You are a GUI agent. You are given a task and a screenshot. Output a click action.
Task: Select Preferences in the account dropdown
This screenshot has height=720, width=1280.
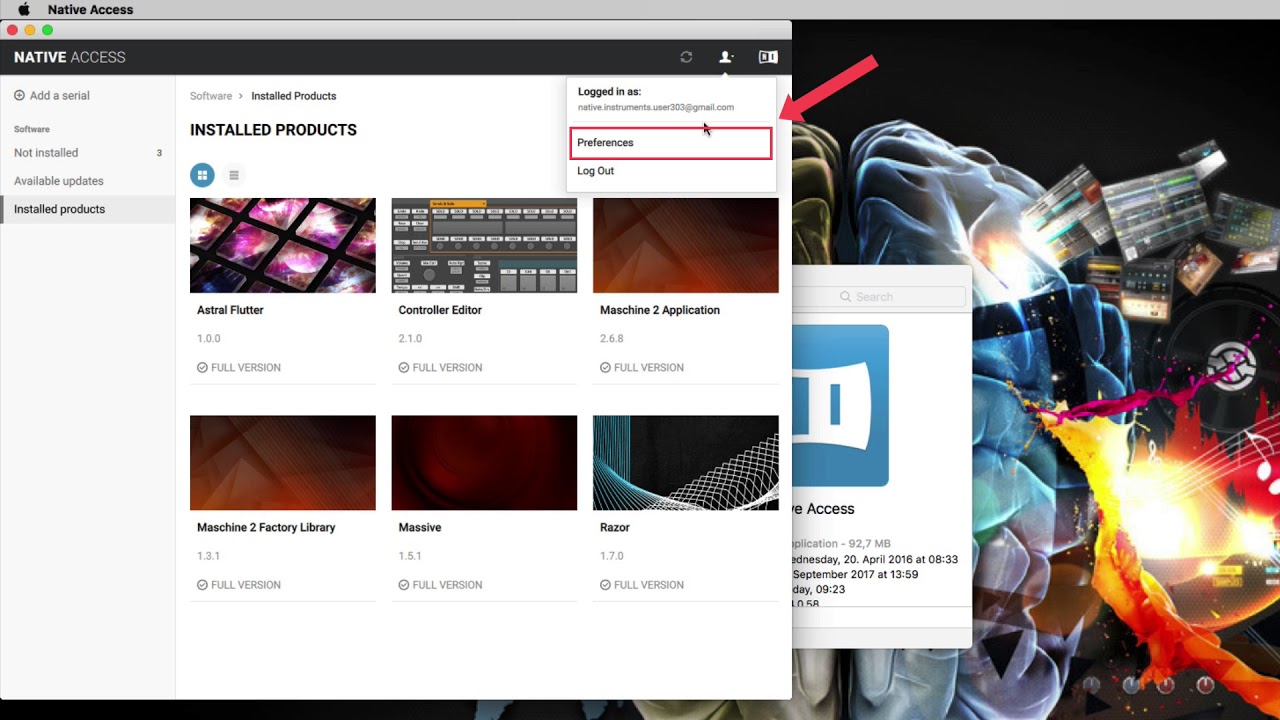tap(671, 143)
